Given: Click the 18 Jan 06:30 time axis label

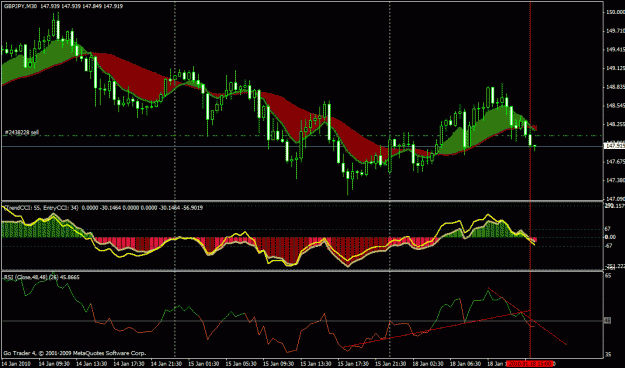Looking at the screenshot, I should click(466, 364).
